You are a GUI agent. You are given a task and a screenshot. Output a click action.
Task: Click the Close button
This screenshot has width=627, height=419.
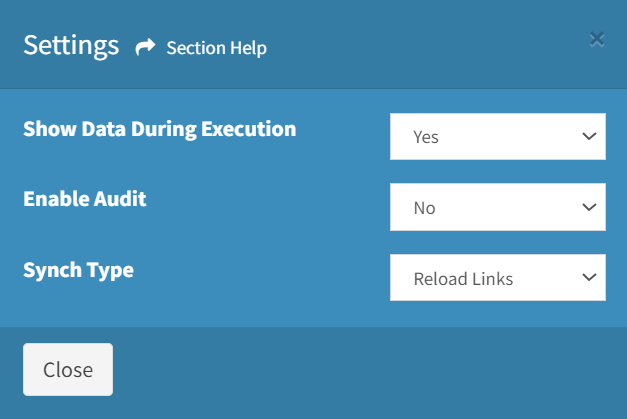coord(68,369)
